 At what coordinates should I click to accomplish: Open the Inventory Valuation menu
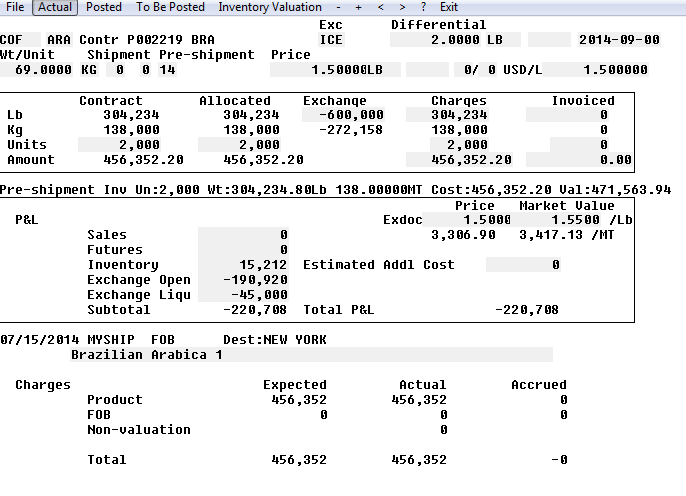coord(270,7)
